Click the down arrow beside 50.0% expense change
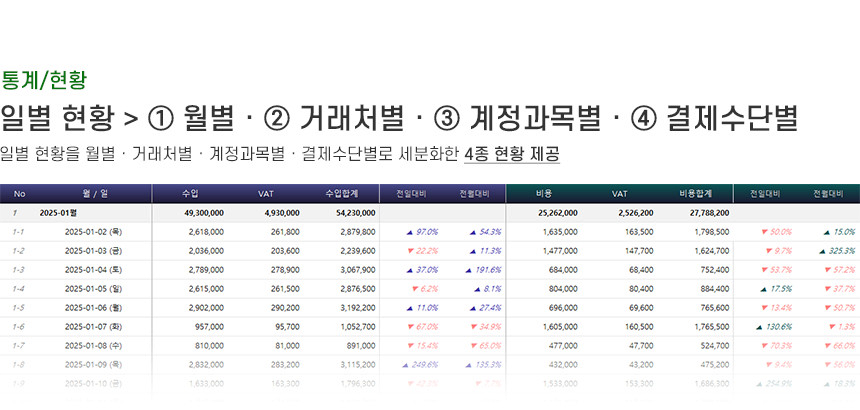860x410 pixels. (765, 231)
